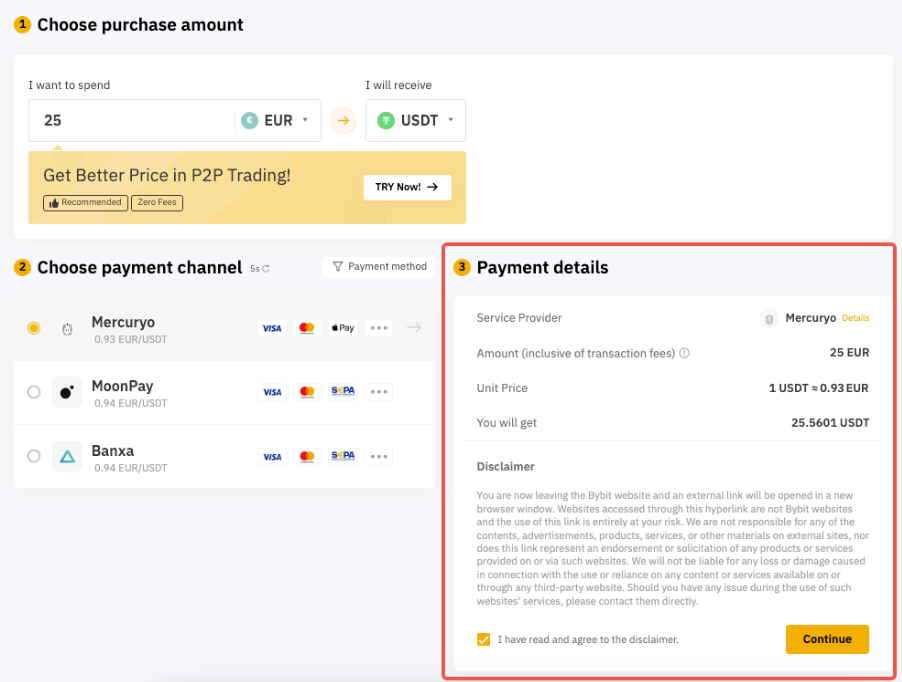Expand more payment options for Banxa
The height and width of the screenshot is (682, 902).
379,457
